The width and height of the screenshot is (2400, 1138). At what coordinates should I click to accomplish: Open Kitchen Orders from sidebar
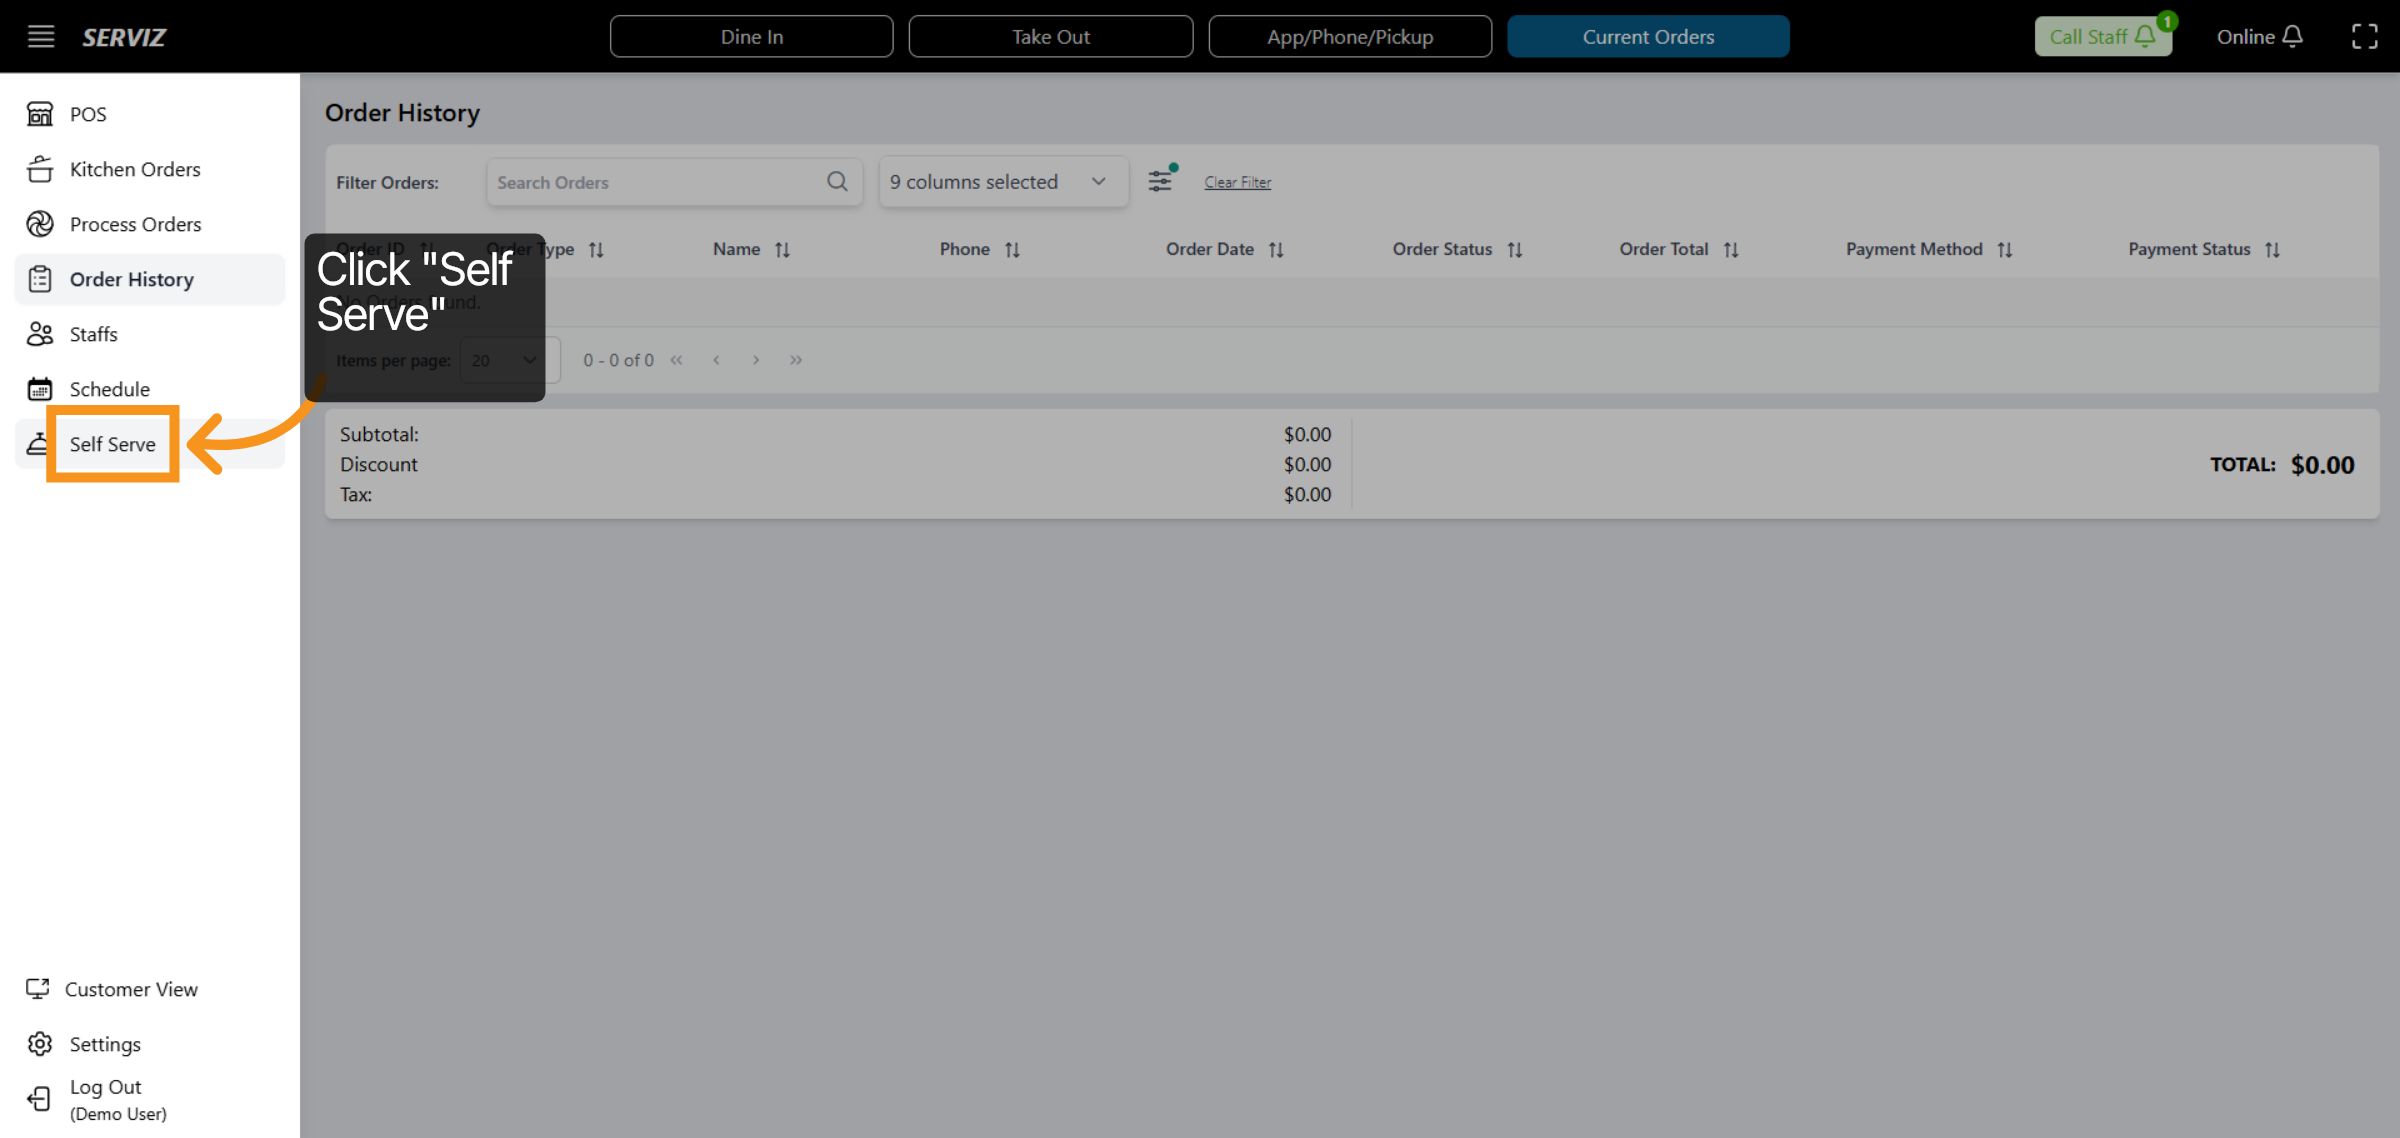(x=134, y=169)
